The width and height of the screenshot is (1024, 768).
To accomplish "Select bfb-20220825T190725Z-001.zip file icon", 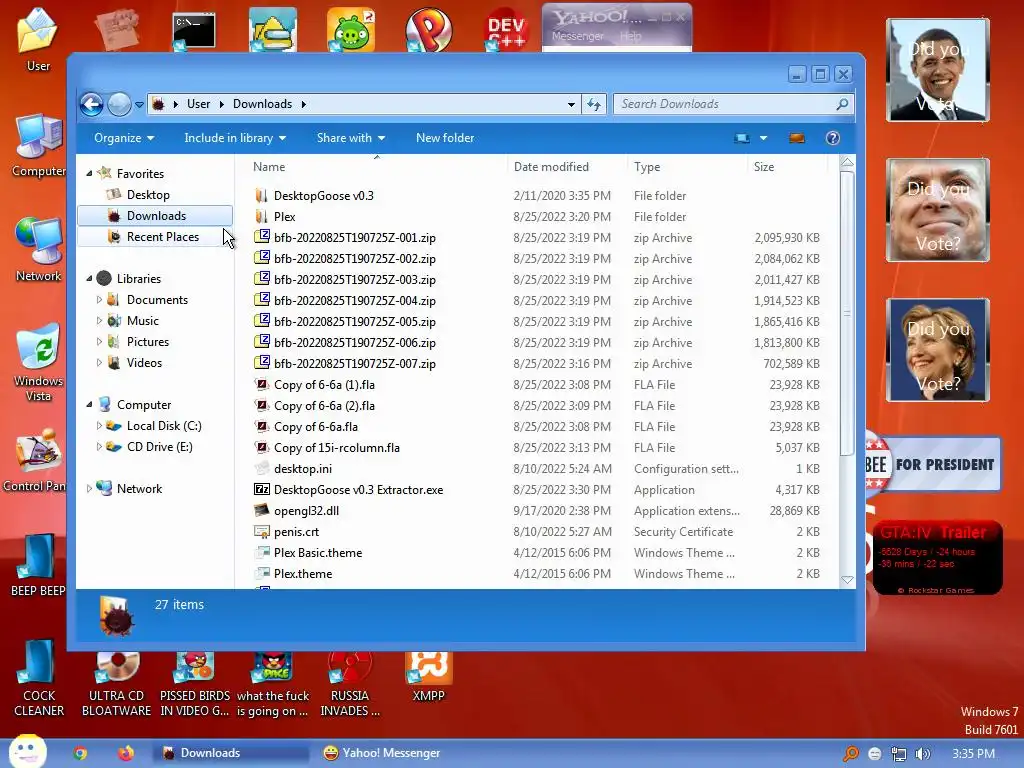I will [262, 237].
